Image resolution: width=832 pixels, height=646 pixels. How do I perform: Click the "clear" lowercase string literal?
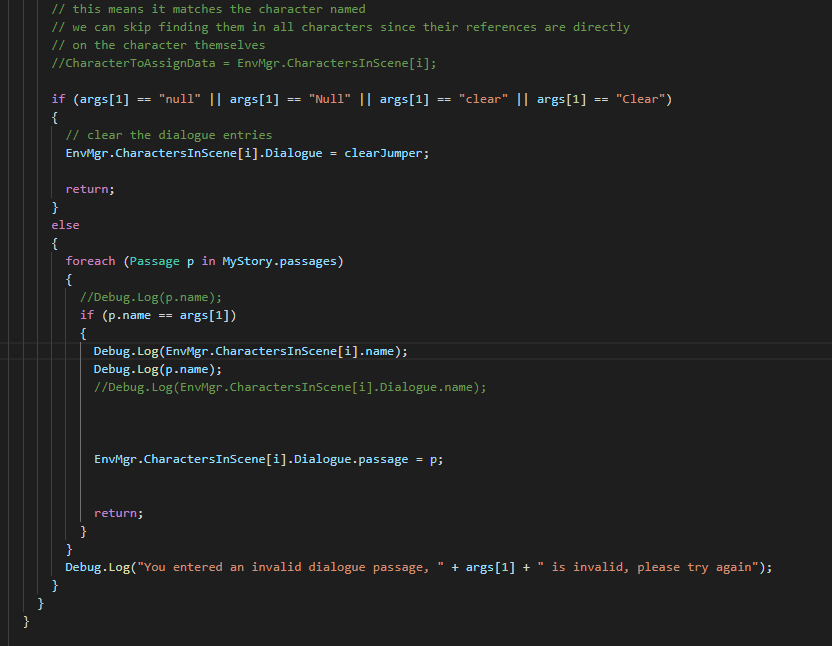click(x=483, y=99)
